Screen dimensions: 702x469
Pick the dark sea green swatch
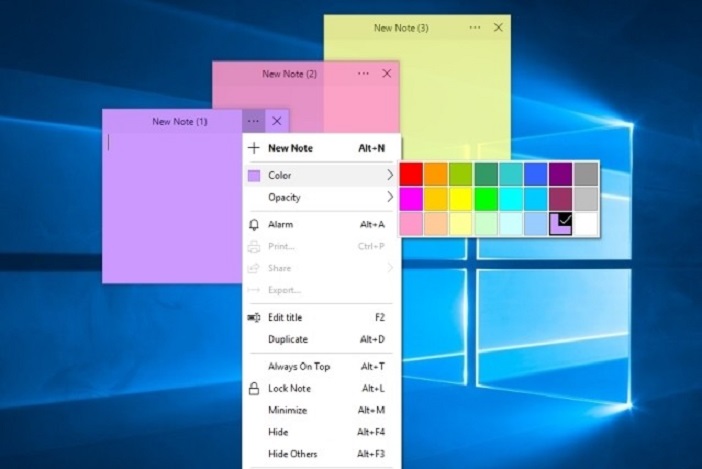click(486, 174)
